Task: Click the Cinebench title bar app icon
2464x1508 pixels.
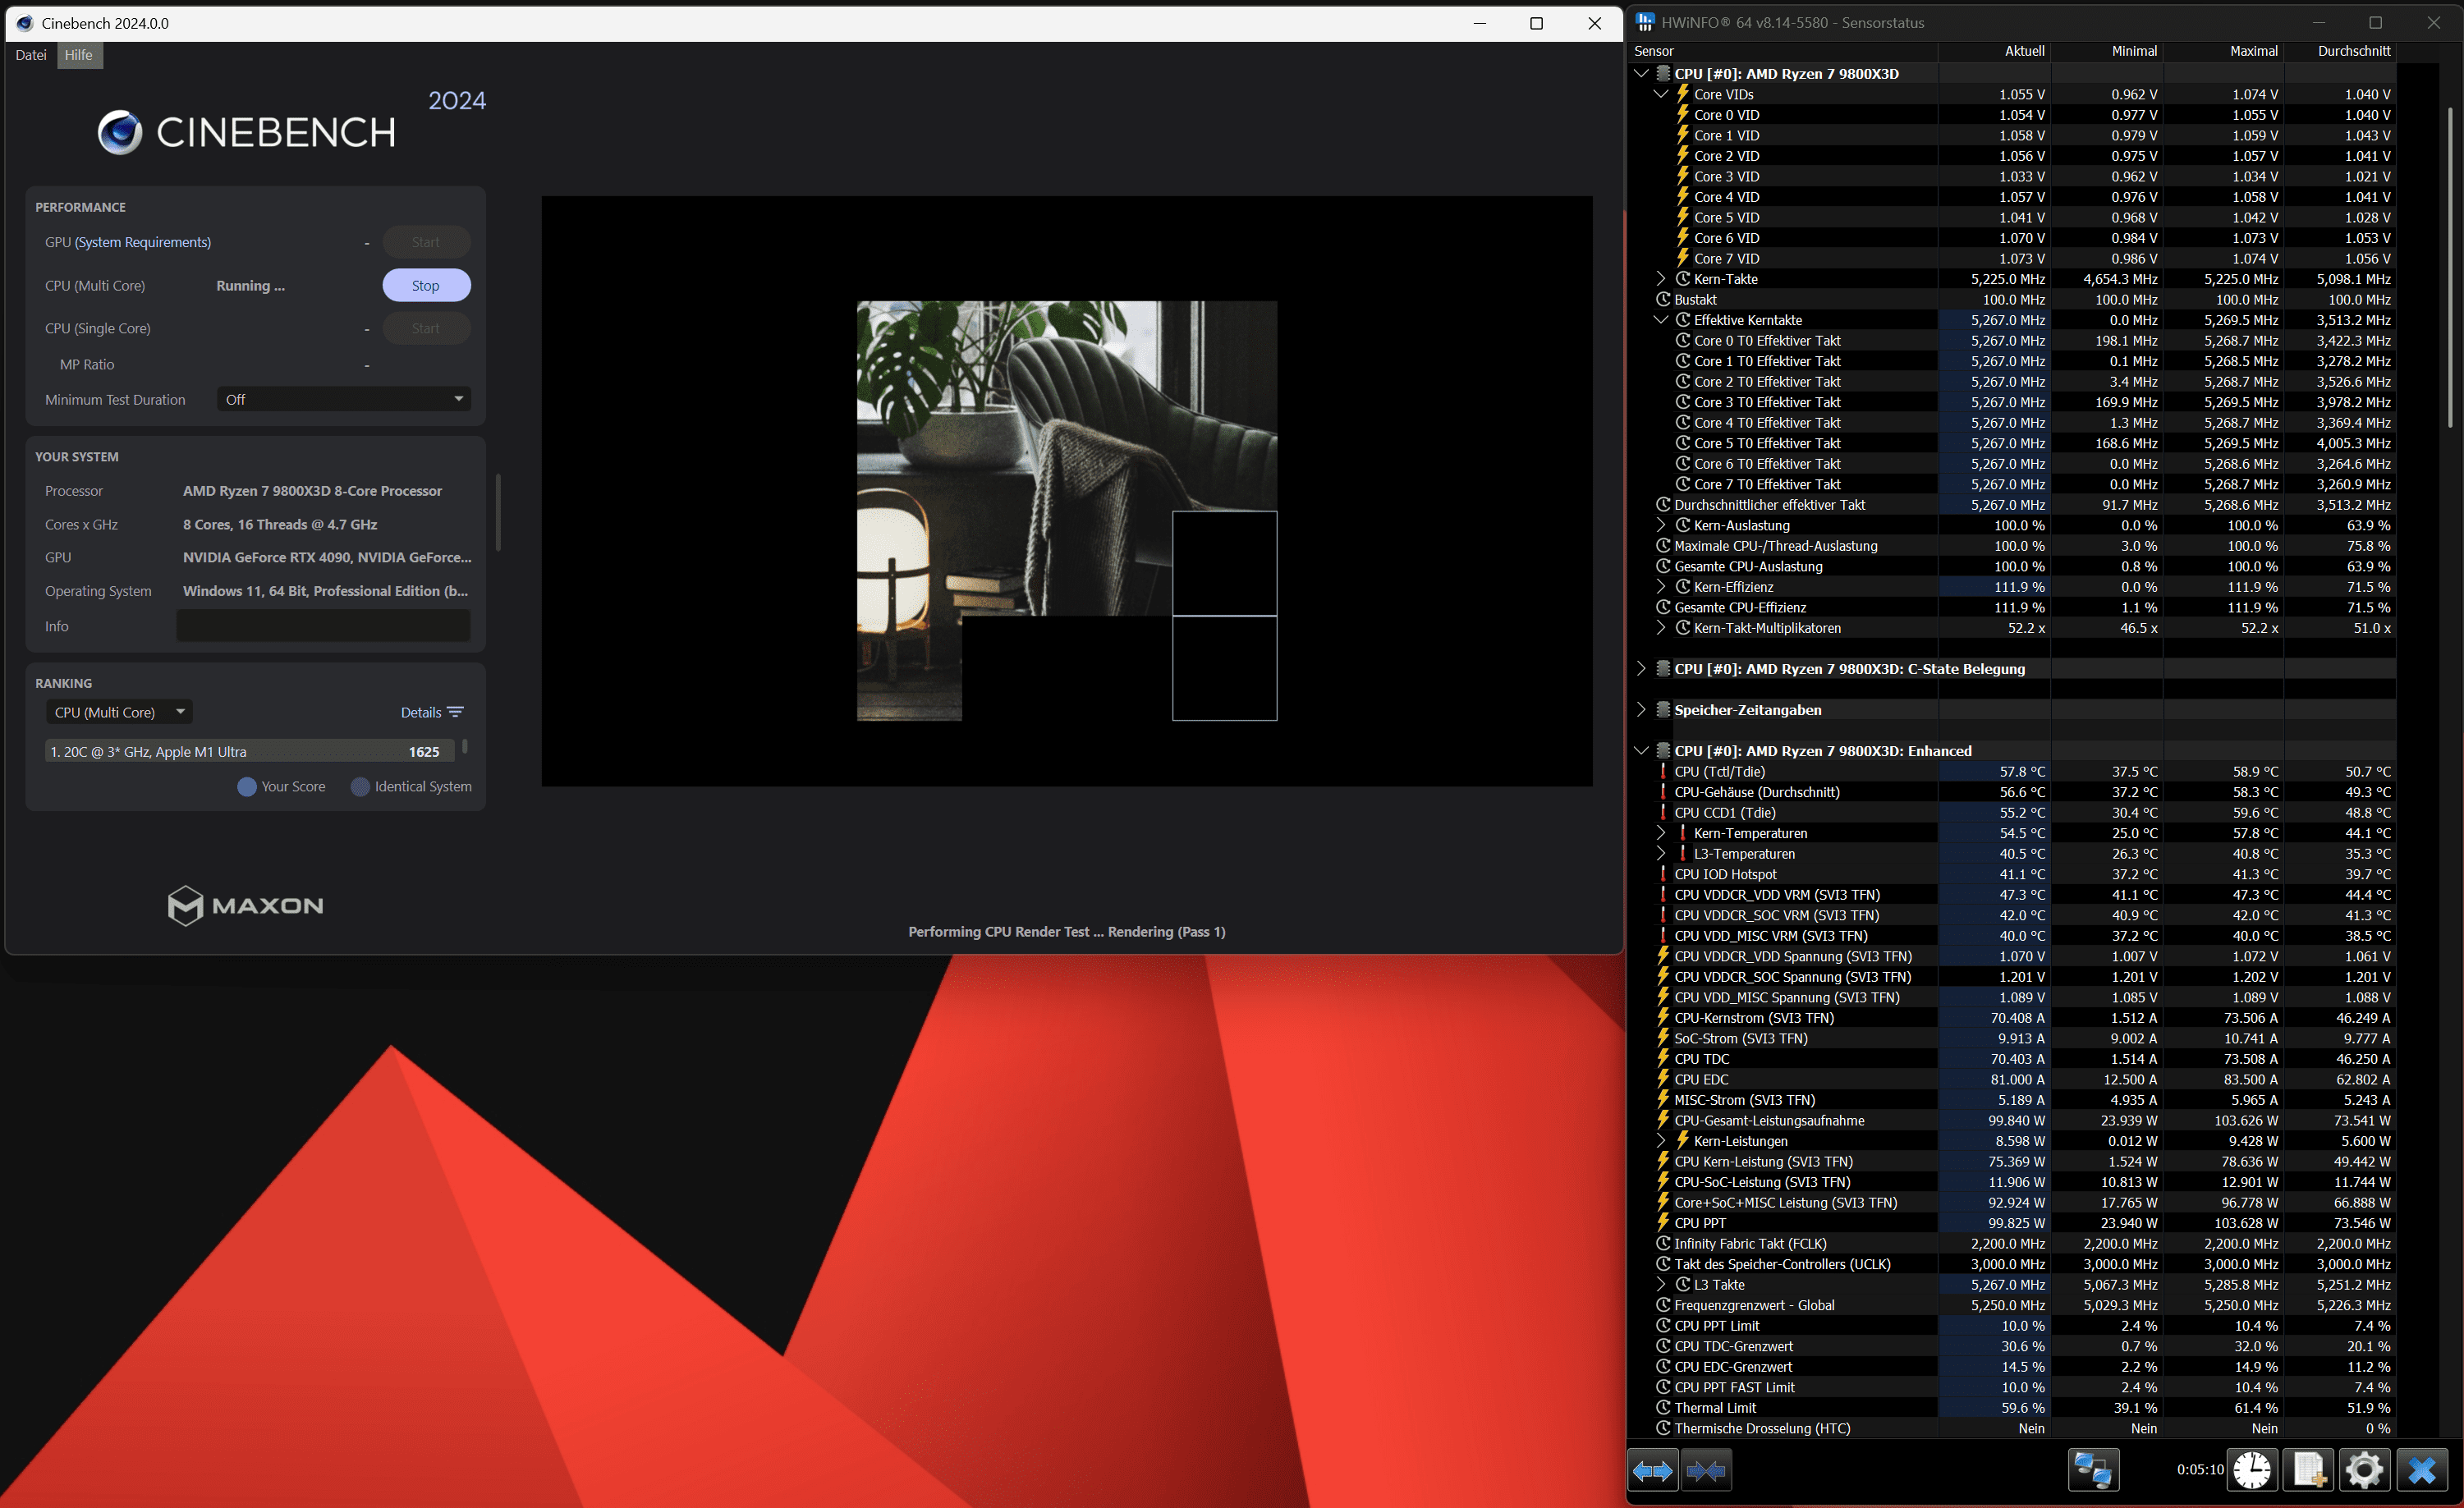Action: click(25, 23)
